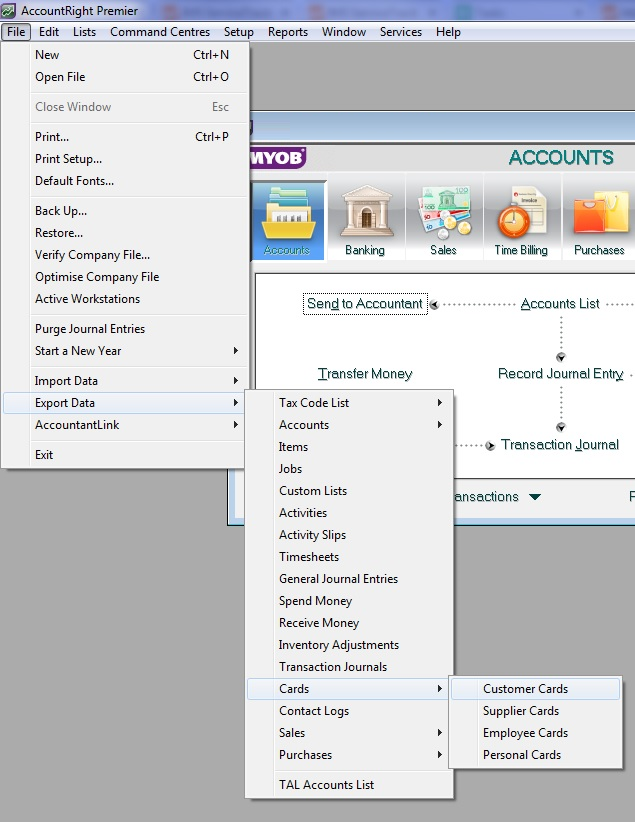This screenshot has height=822, width=635.
Task: Expand the Import Data submenu arrow
Action: [x=235, y=381]
